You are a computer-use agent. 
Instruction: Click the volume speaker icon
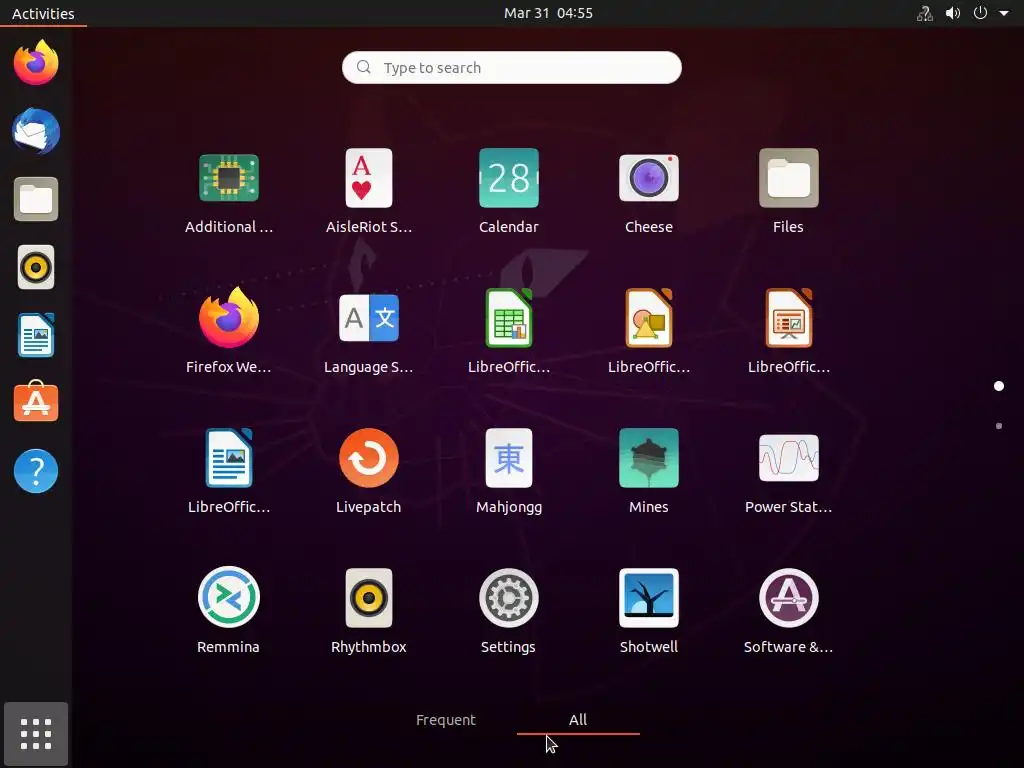953,13
